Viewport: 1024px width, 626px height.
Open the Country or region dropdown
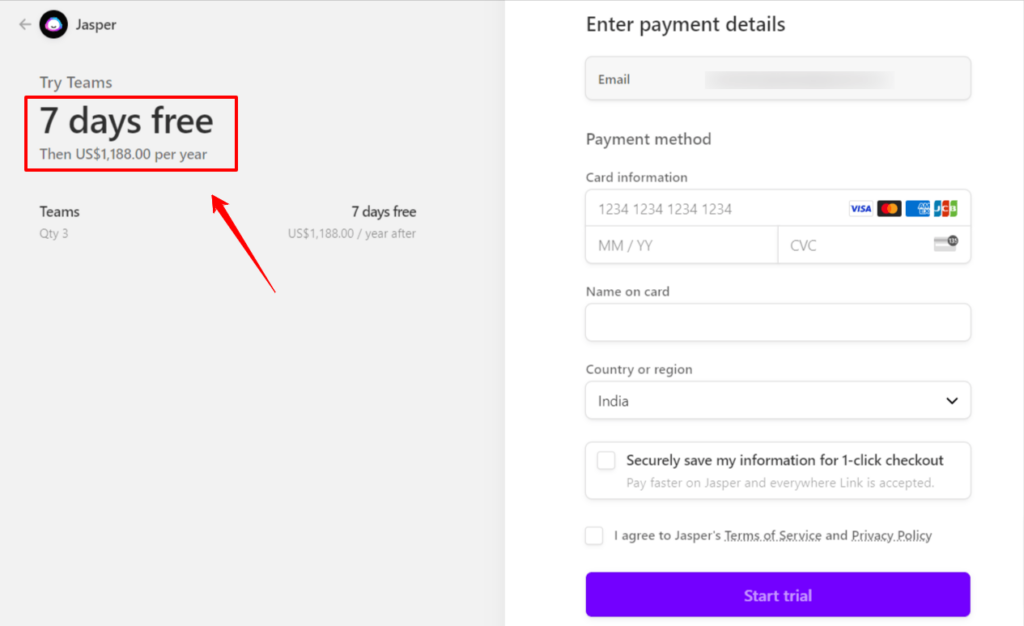click(778, 401)
